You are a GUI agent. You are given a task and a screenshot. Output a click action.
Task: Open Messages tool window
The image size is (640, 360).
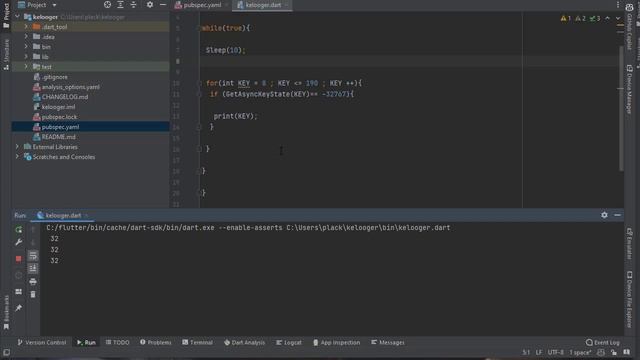(388, 342)
